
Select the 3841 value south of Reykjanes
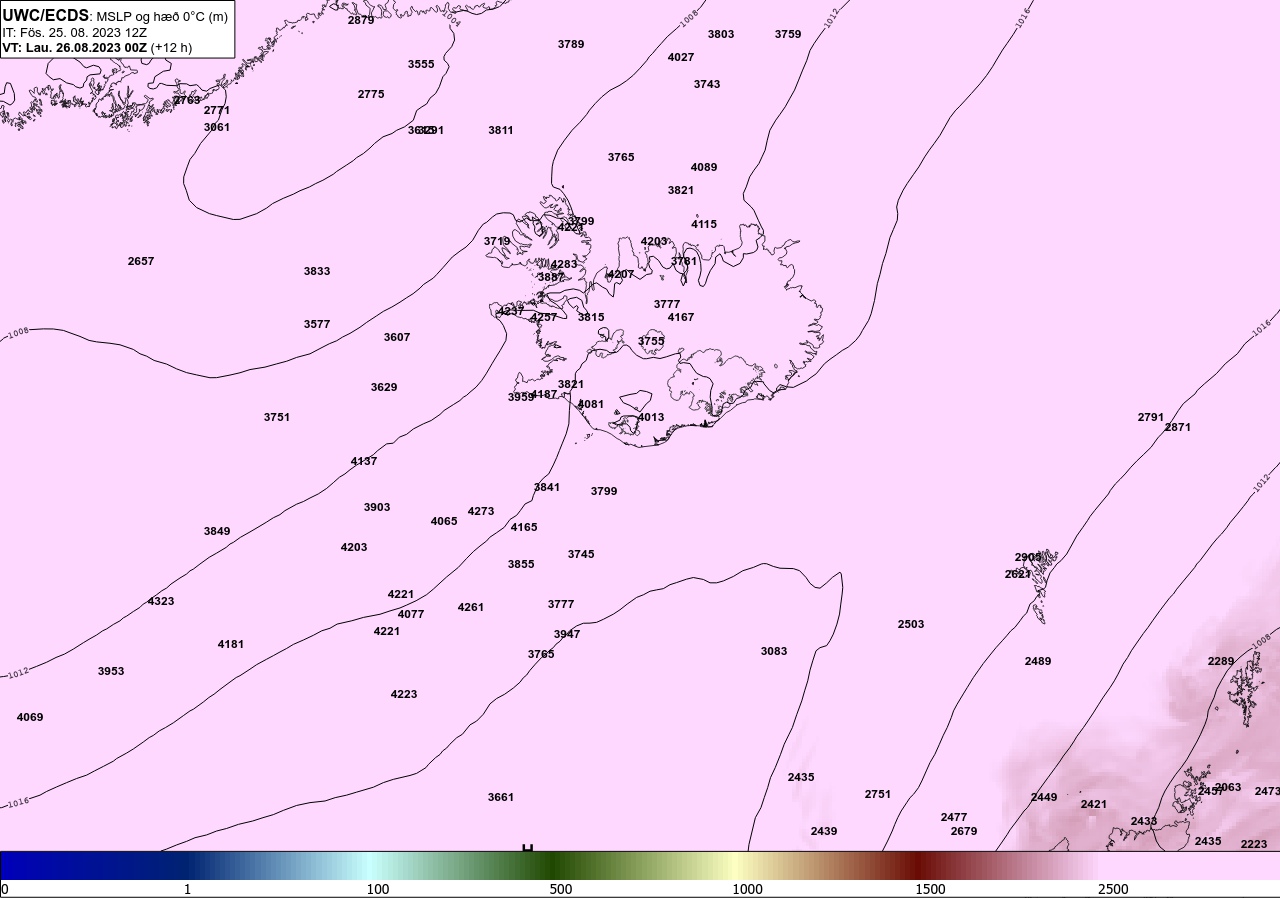point(547,487)
